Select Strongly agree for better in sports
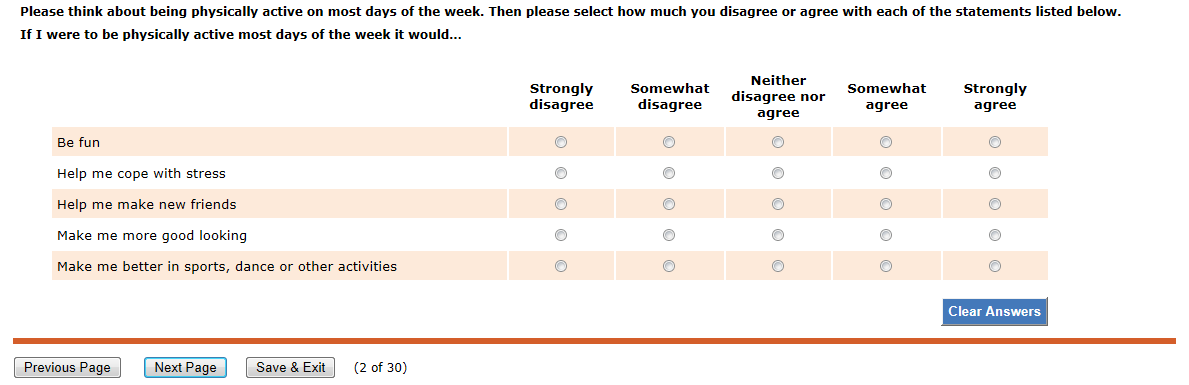This screenshot has width=1189, height=385. click(995, 266)
